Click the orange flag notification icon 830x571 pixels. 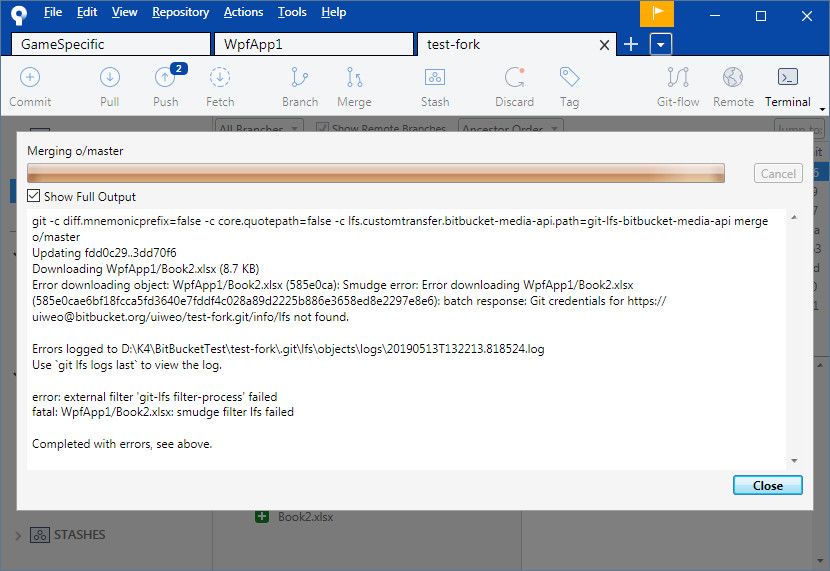(657, 13)
